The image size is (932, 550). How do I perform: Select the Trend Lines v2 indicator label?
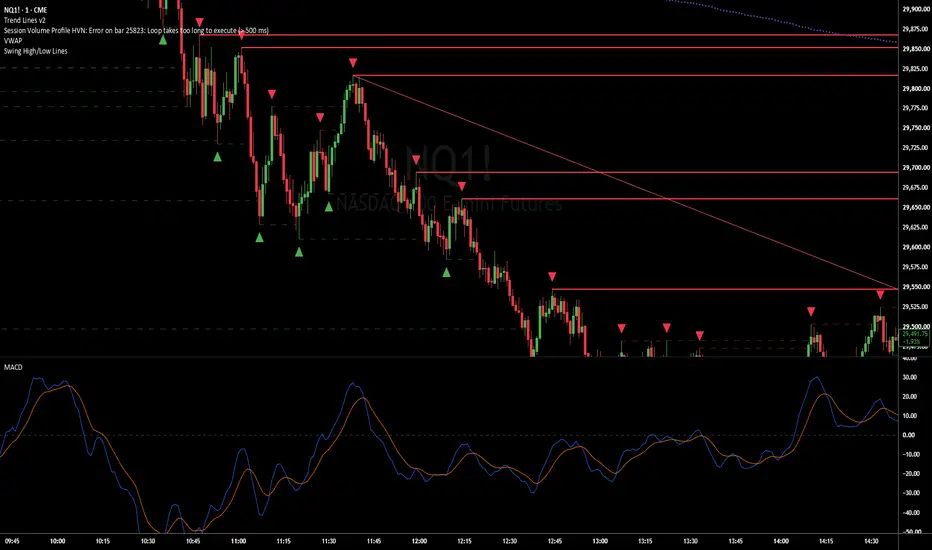(x=24, y=20)
